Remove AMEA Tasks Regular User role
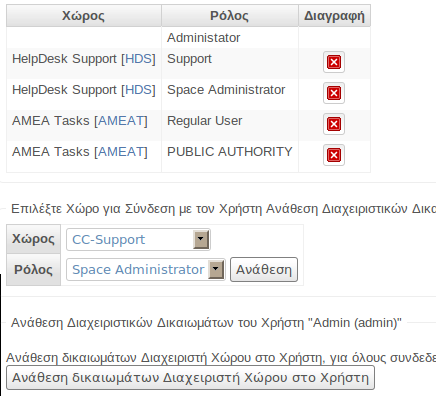Image resolution: width=436 pixels, height=396 pixels. pyautogui.click(x=334, y=124)
